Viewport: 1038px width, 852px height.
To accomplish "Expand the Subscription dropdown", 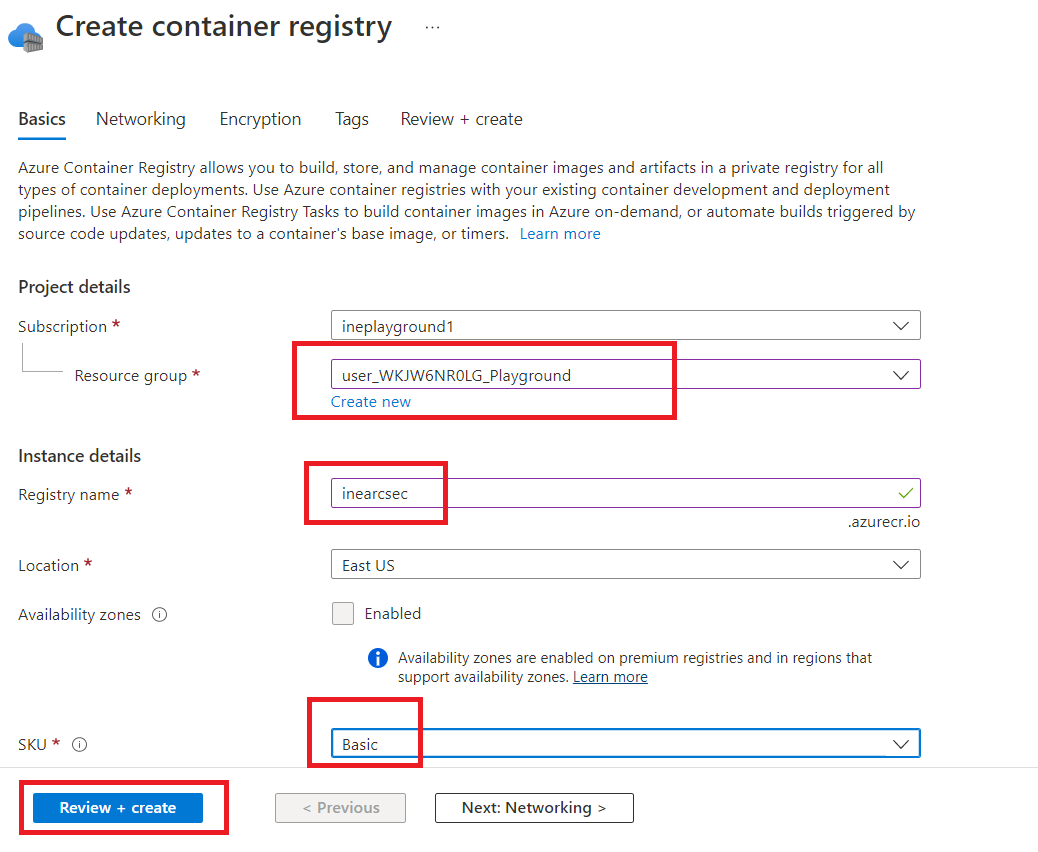I will (625, 326).
